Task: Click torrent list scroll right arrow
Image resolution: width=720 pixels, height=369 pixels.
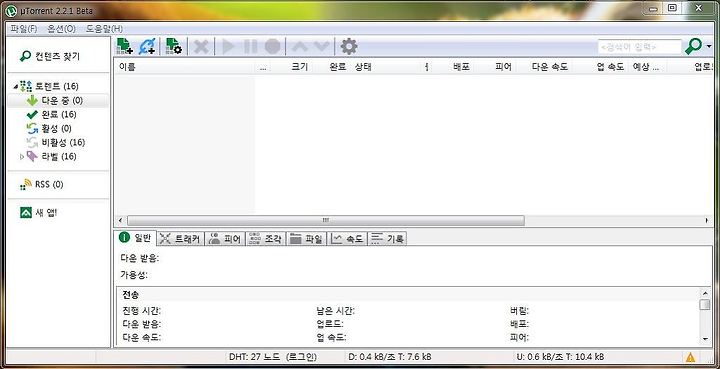Action: point(707,220)
